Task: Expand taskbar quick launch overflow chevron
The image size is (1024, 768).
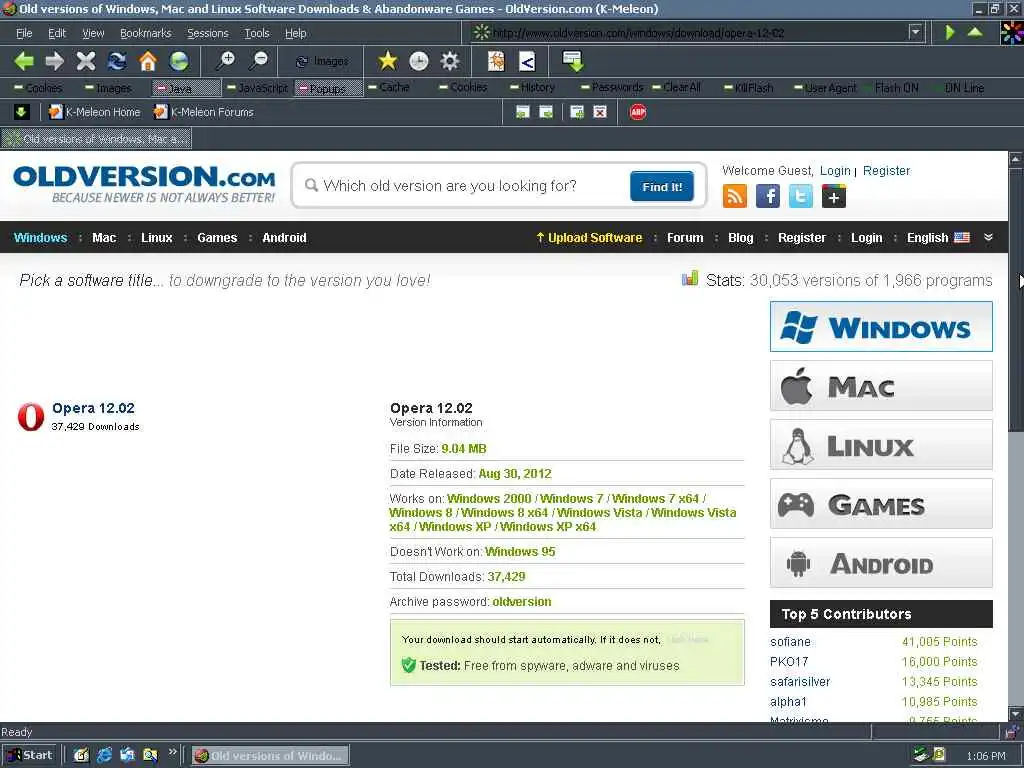Action: point(172,753)
